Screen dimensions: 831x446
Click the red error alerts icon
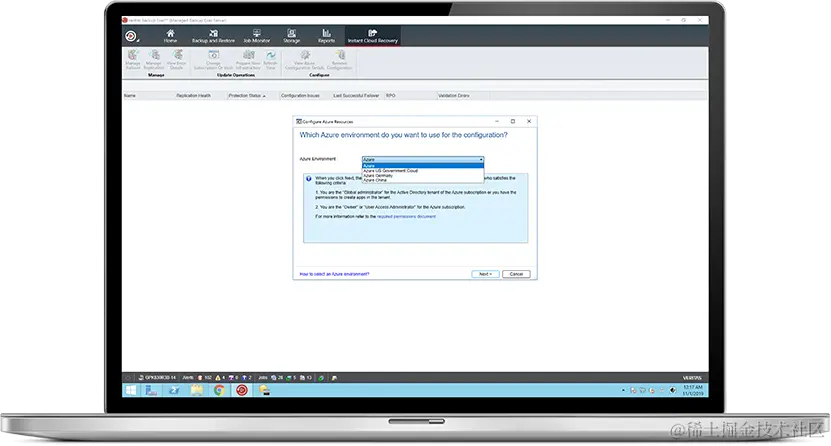click(200, 378)
